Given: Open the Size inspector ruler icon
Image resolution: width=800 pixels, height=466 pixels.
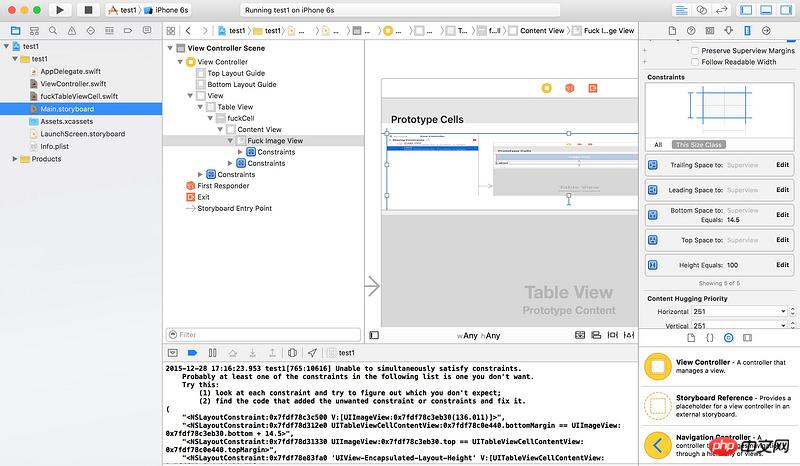Looking at the screenshot, I should pos(745,31).
